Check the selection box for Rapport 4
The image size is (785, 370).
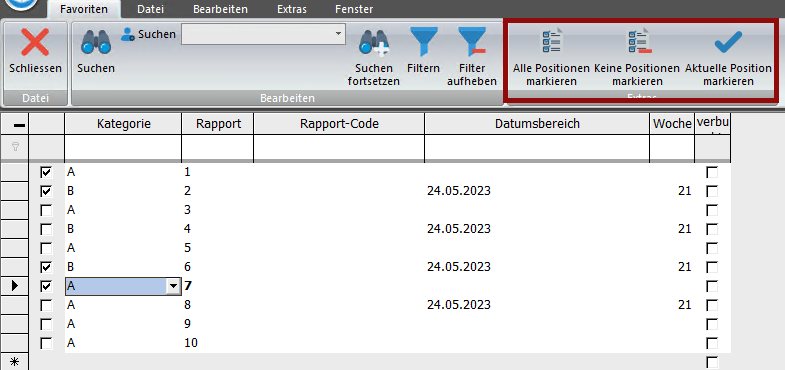tap(47, 229)
